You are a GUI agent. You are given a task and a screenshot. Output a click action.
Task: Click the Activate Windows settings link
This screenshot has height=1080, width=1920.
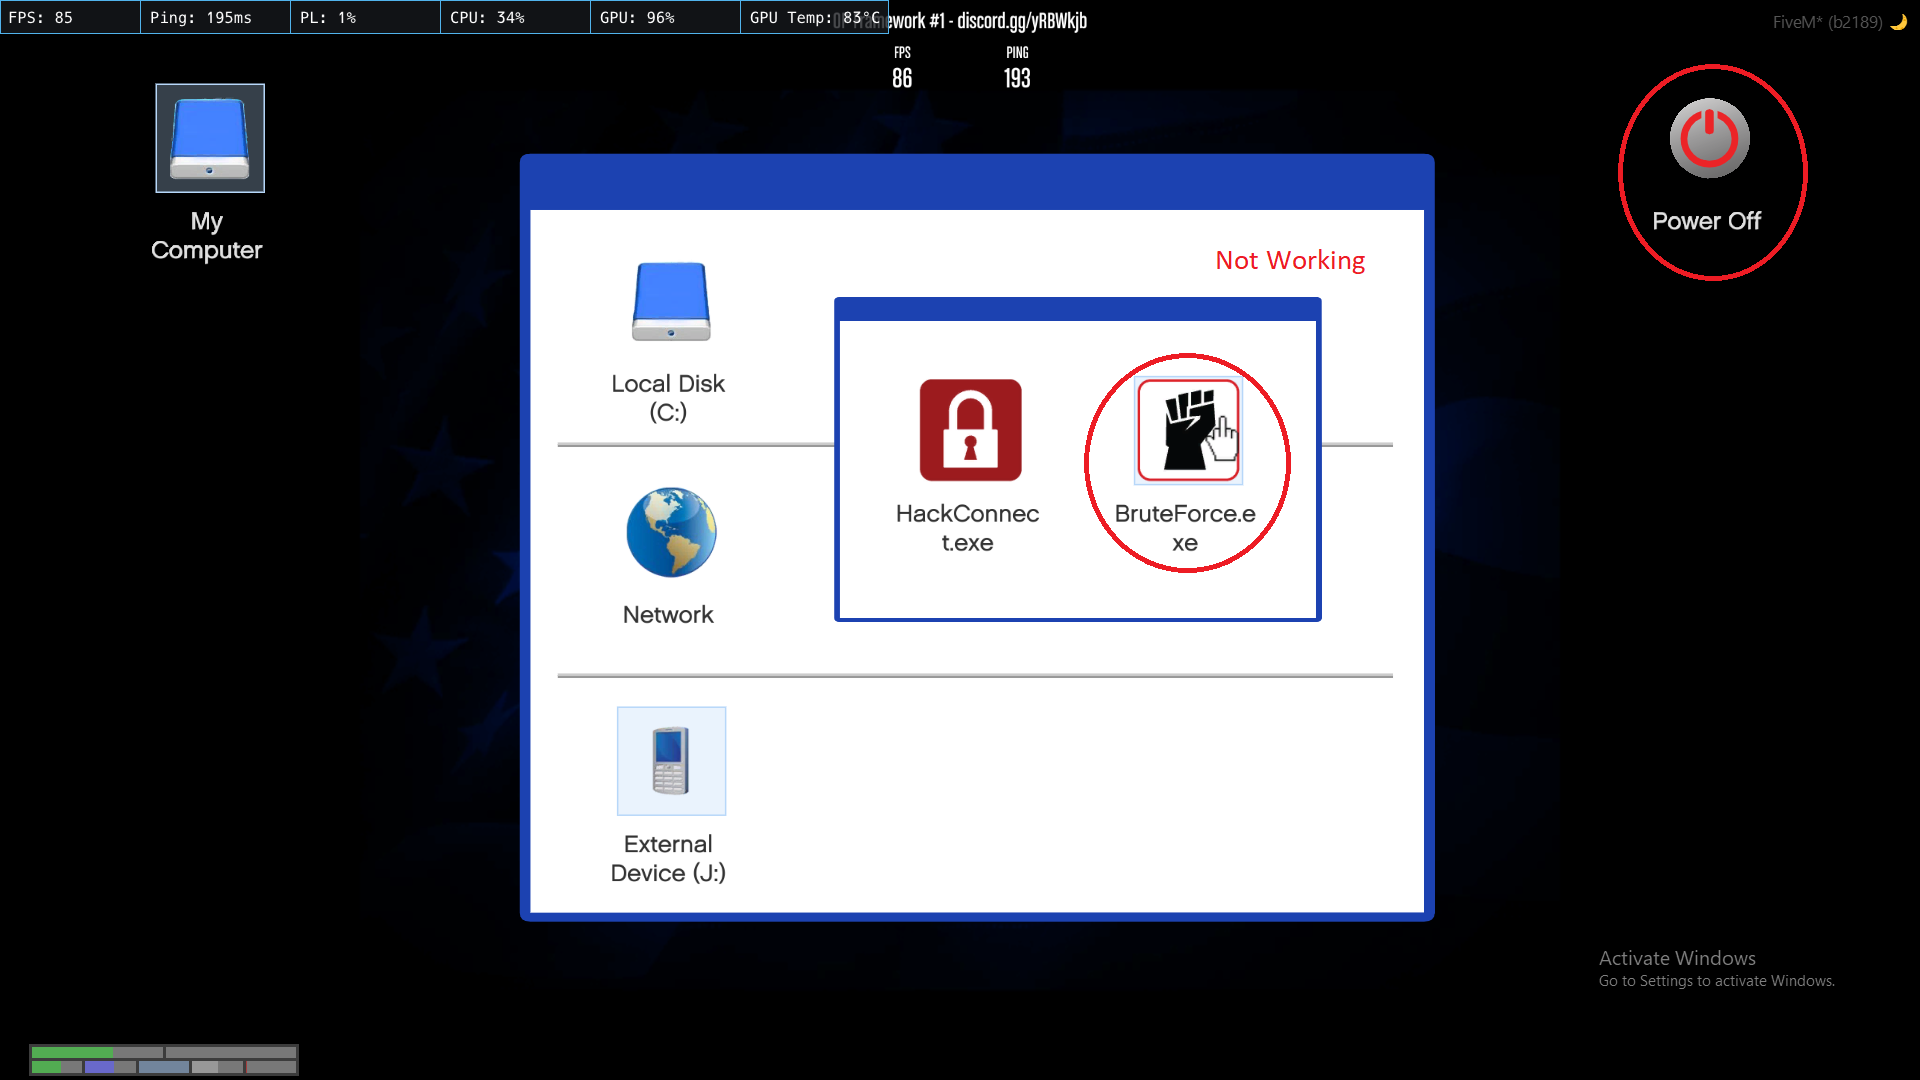click(1716, 980)
